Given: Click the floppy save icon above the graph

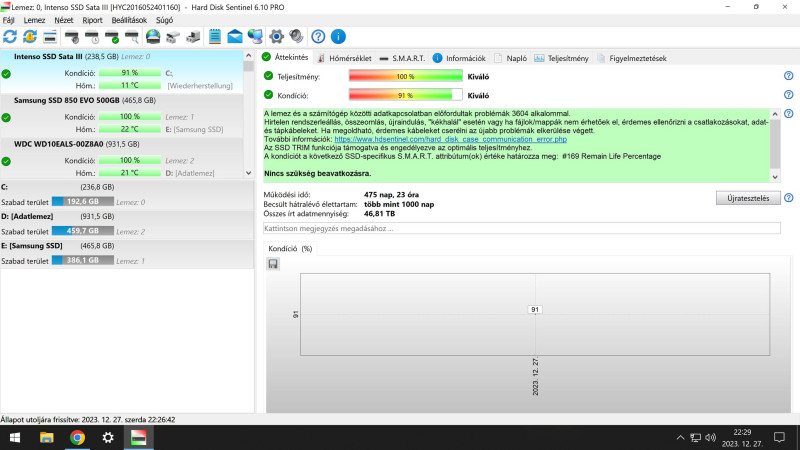Looking at the screenshot, I should [273, 264].
